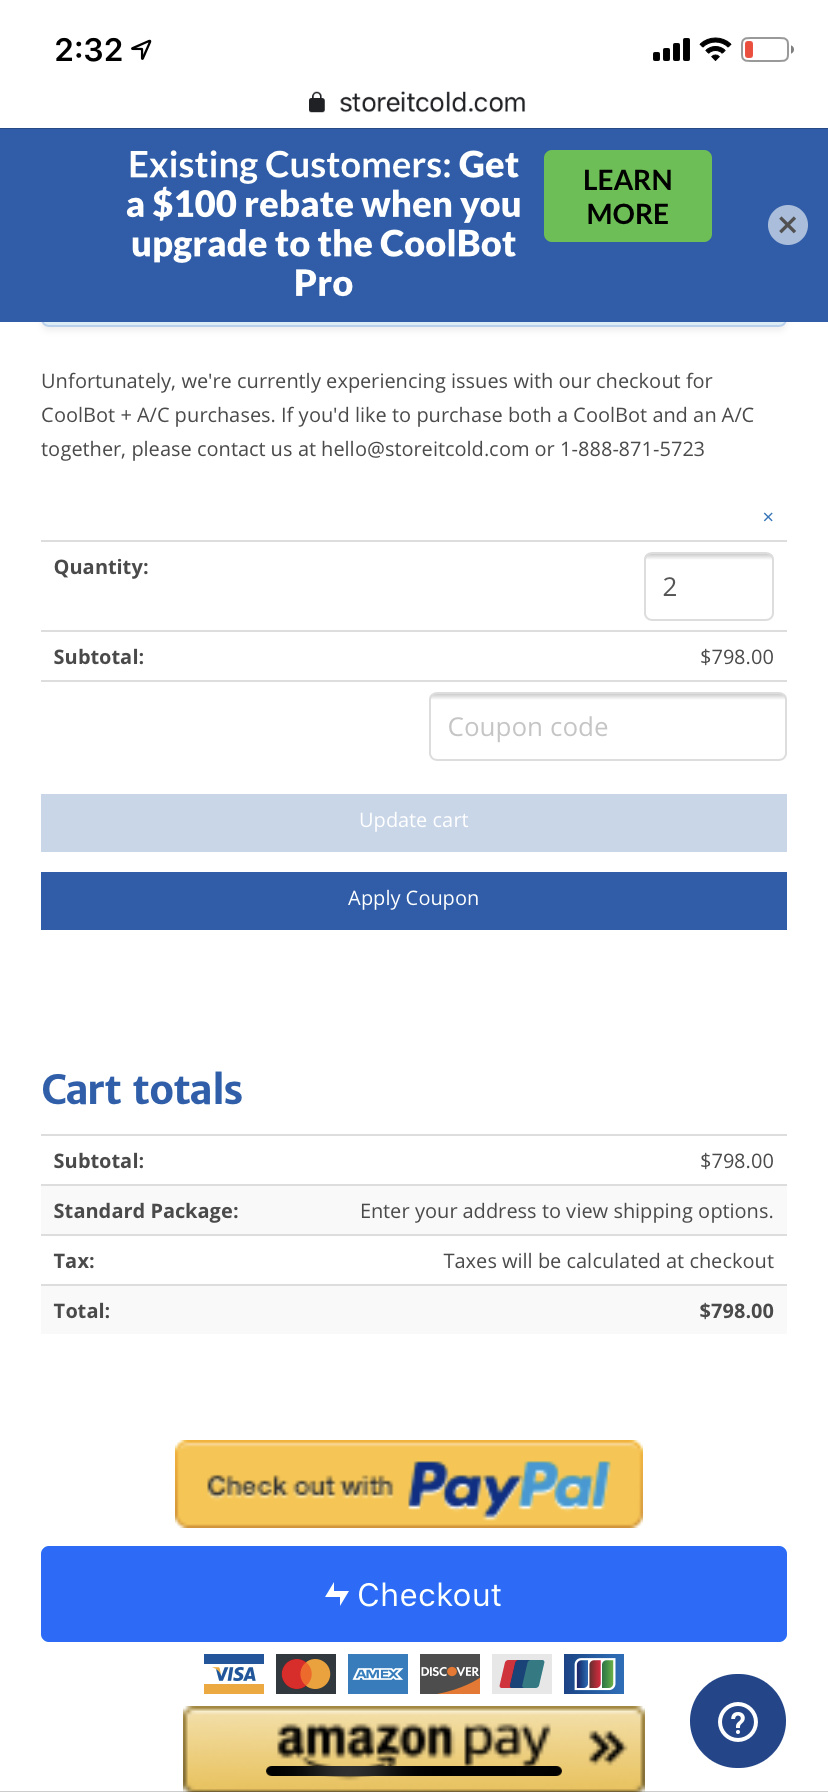Click the Quantity field showing 2

(x=709, y=586)
